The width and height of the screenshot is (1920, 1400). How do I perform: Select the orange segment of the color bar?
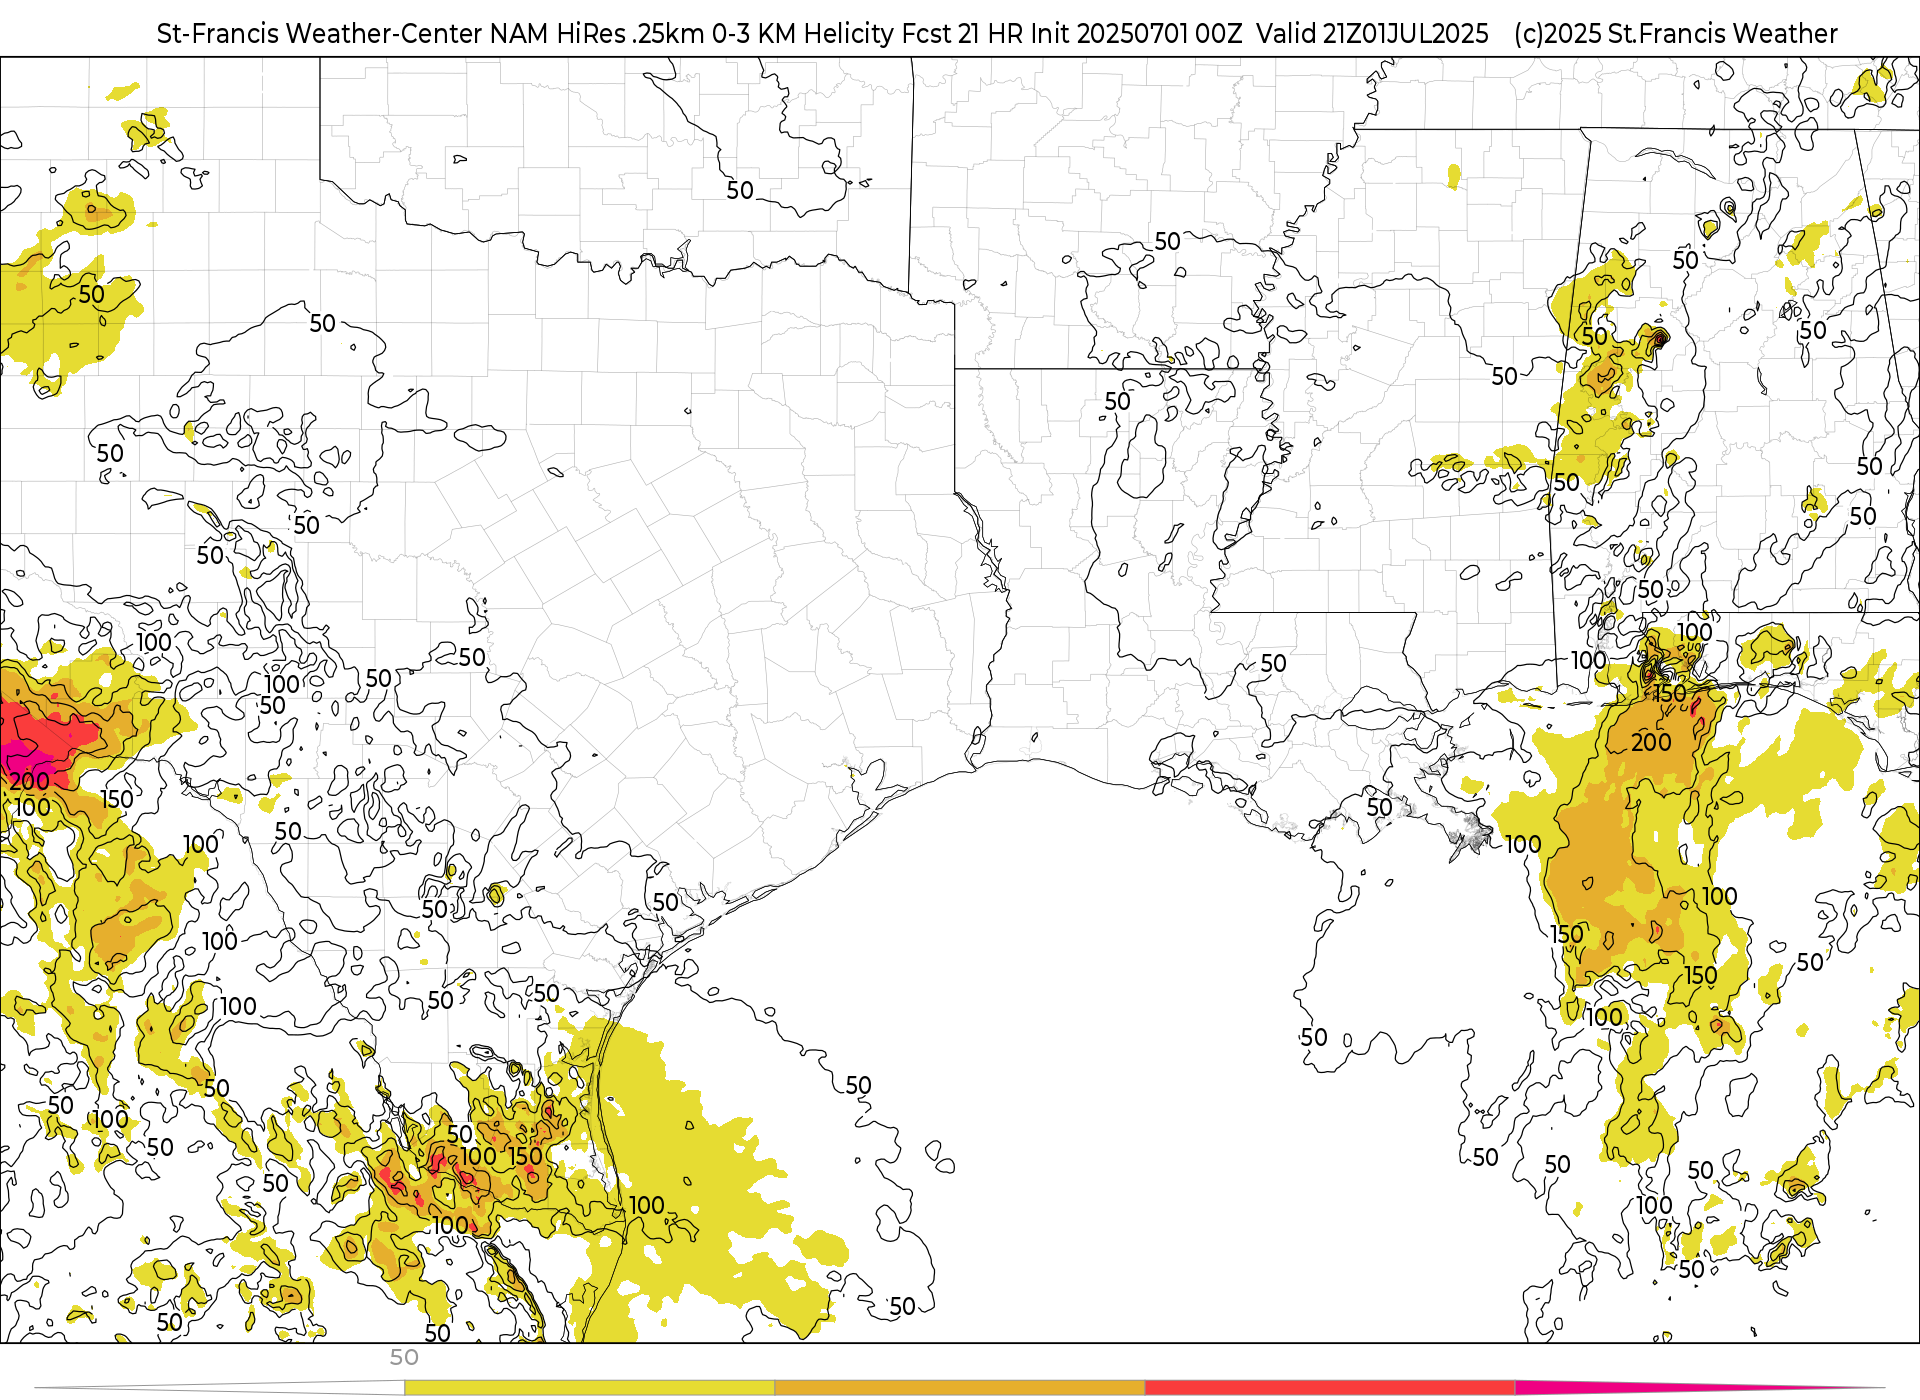coord(960,1387)
